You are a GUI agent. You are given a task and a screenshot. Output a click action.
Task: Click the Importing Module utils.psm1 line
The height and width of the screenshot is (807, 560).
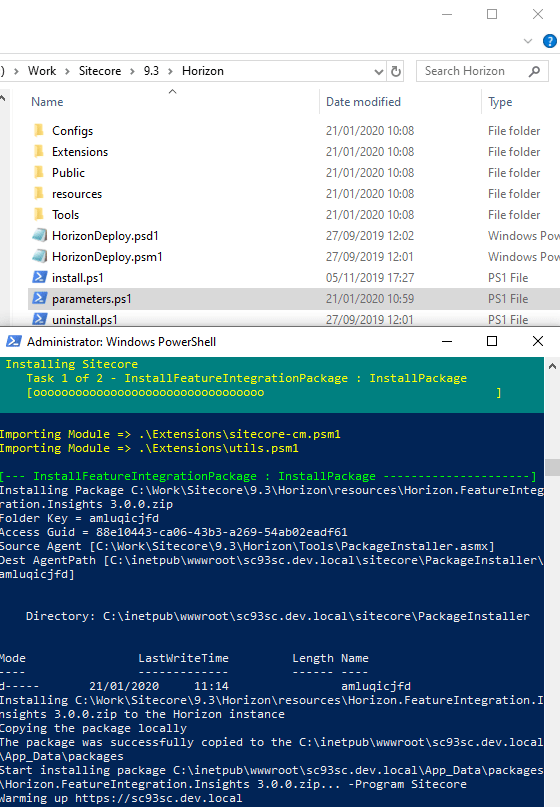click(149, 448)
